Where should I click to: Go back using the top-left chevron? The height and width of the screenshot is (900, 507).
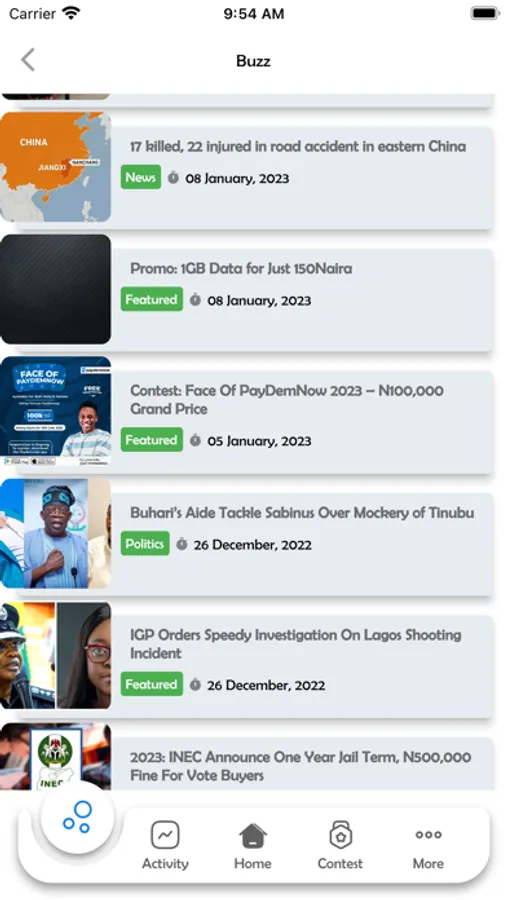[28, 60]
